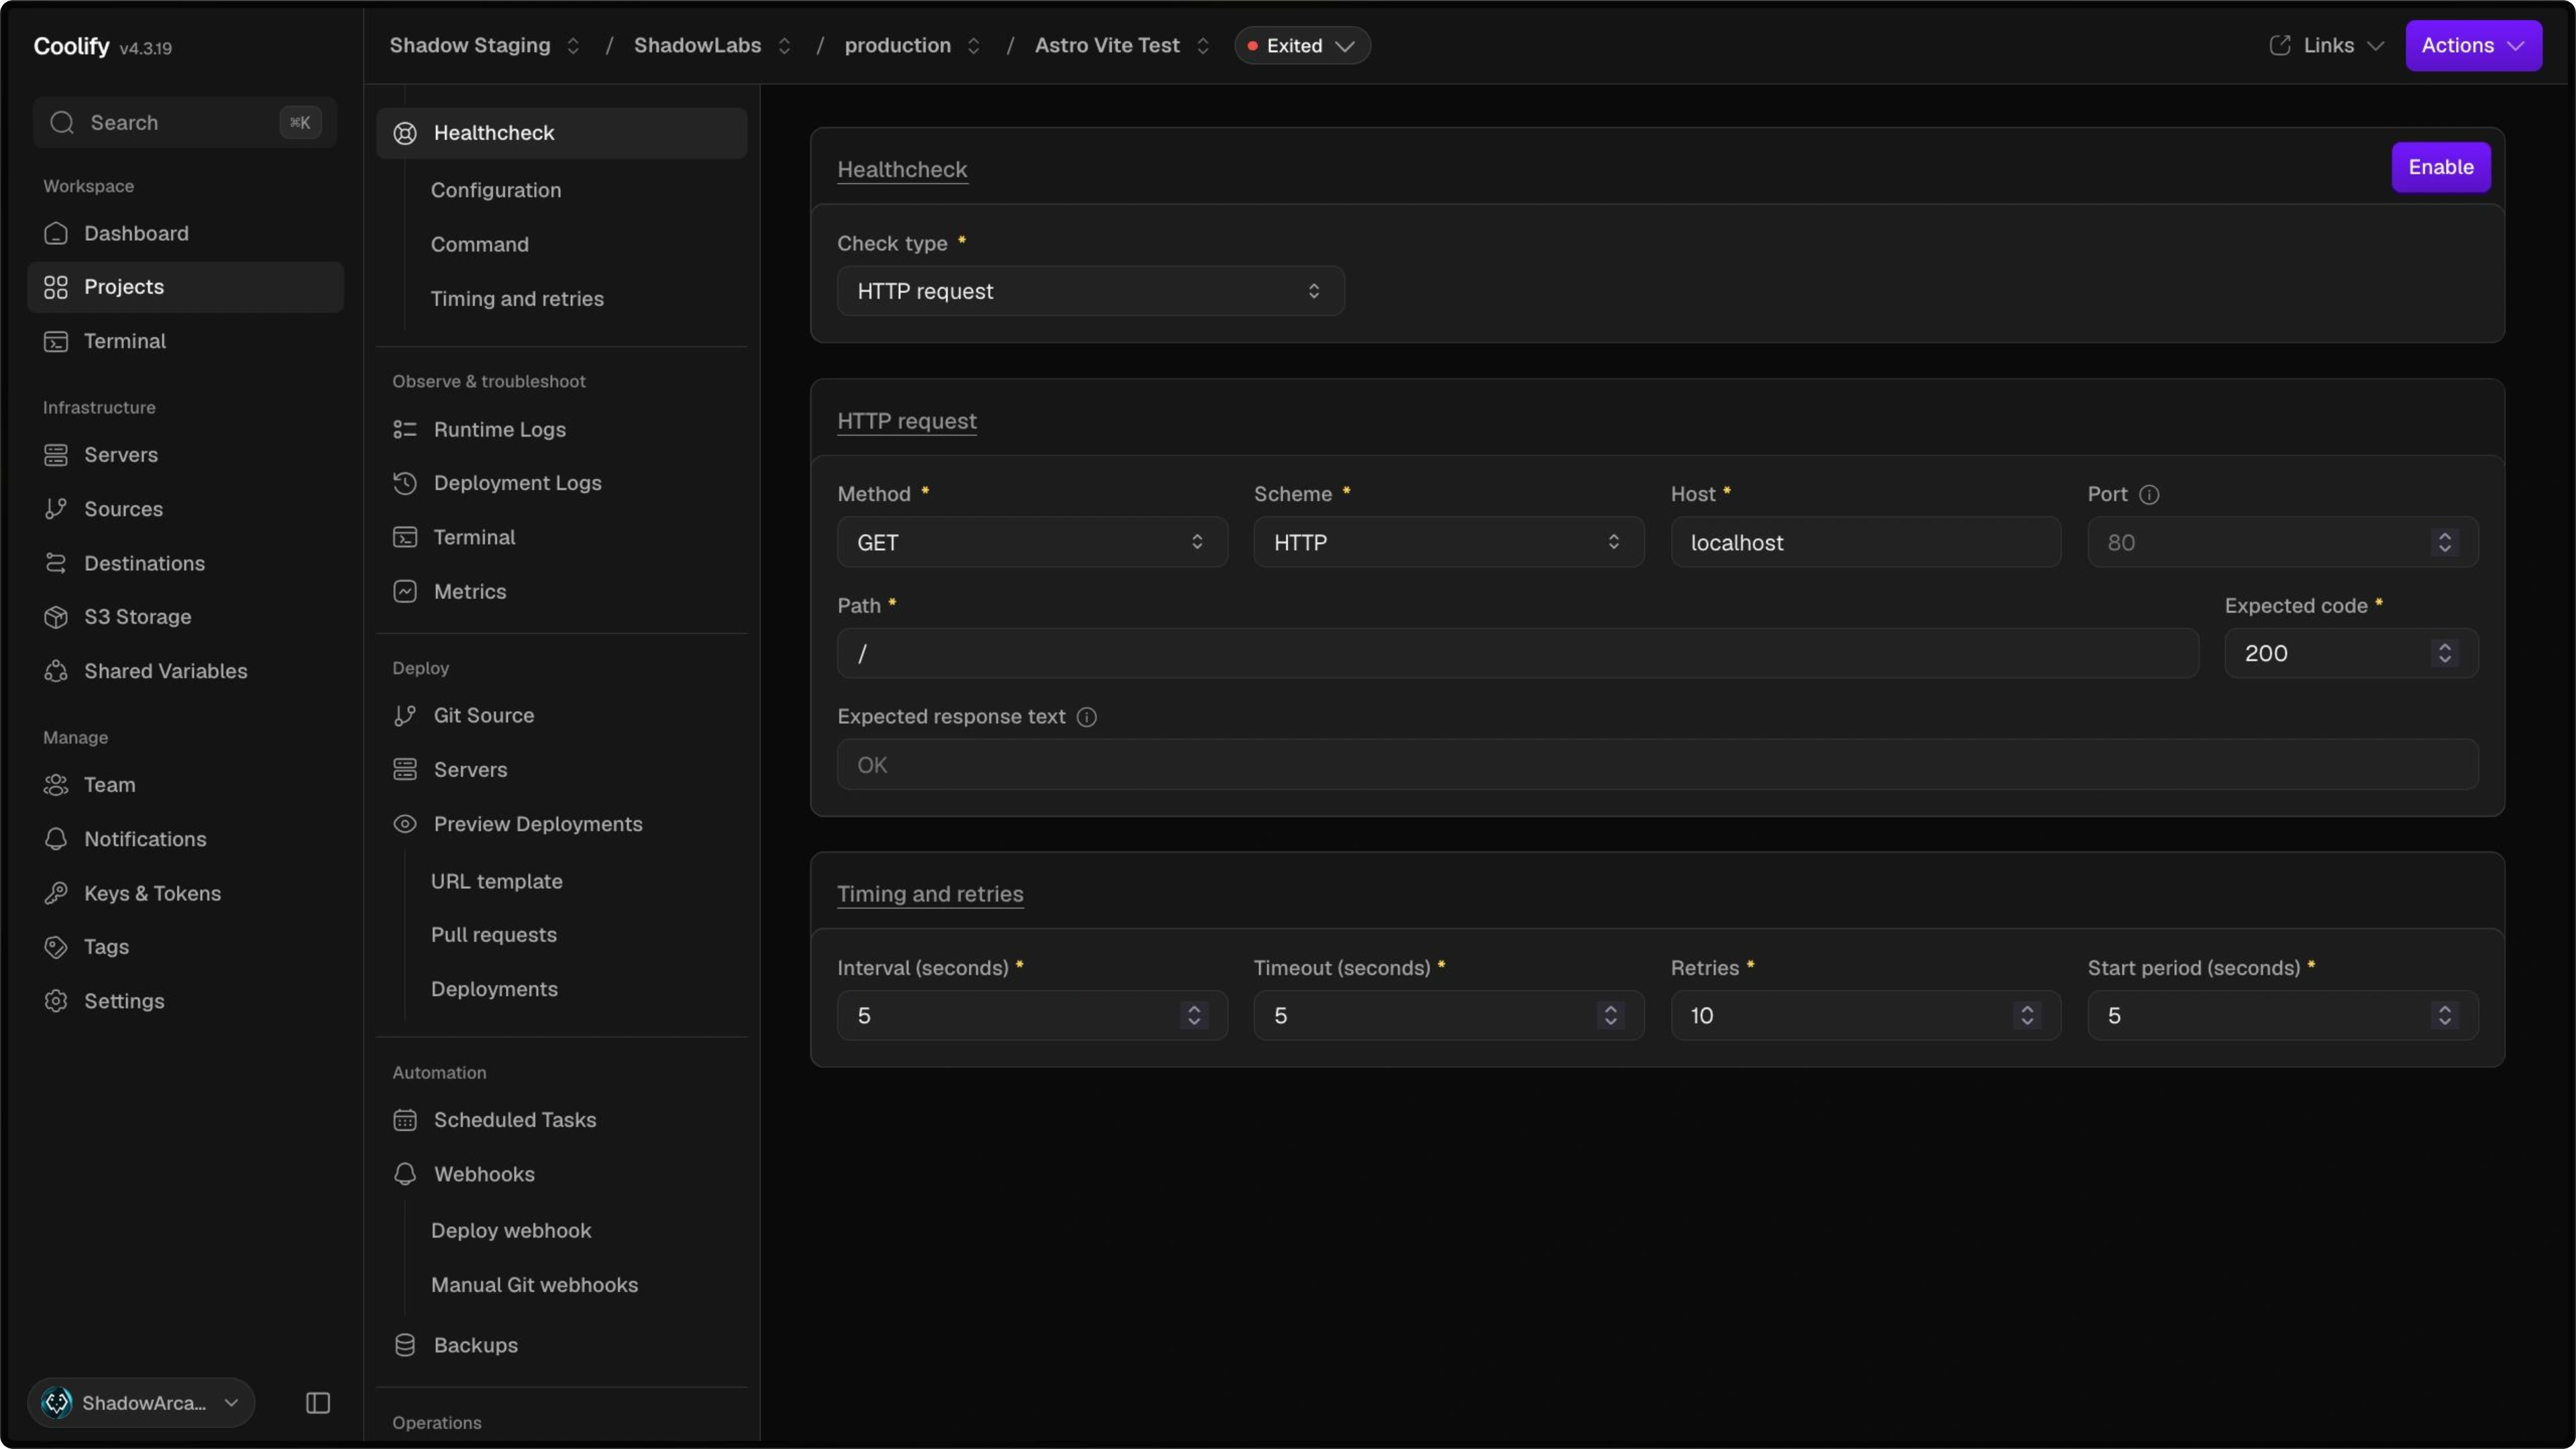The height and width of the screenshot is (1449, 2576).
Task: Click the search magnifier icon
Action: [62, 122]
